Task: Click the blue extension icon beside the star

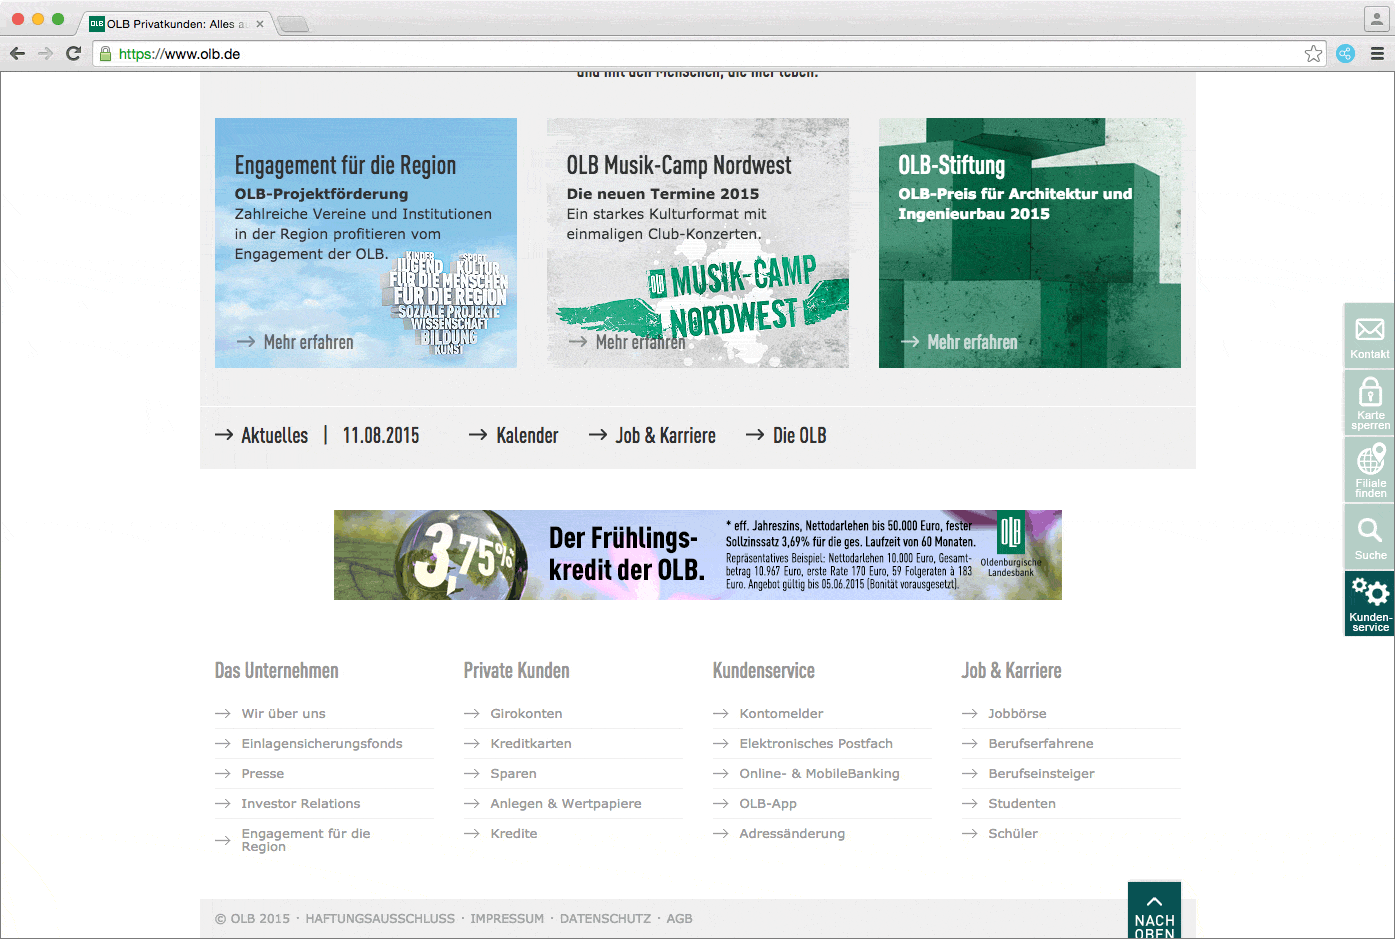Action: point(1345,53)
